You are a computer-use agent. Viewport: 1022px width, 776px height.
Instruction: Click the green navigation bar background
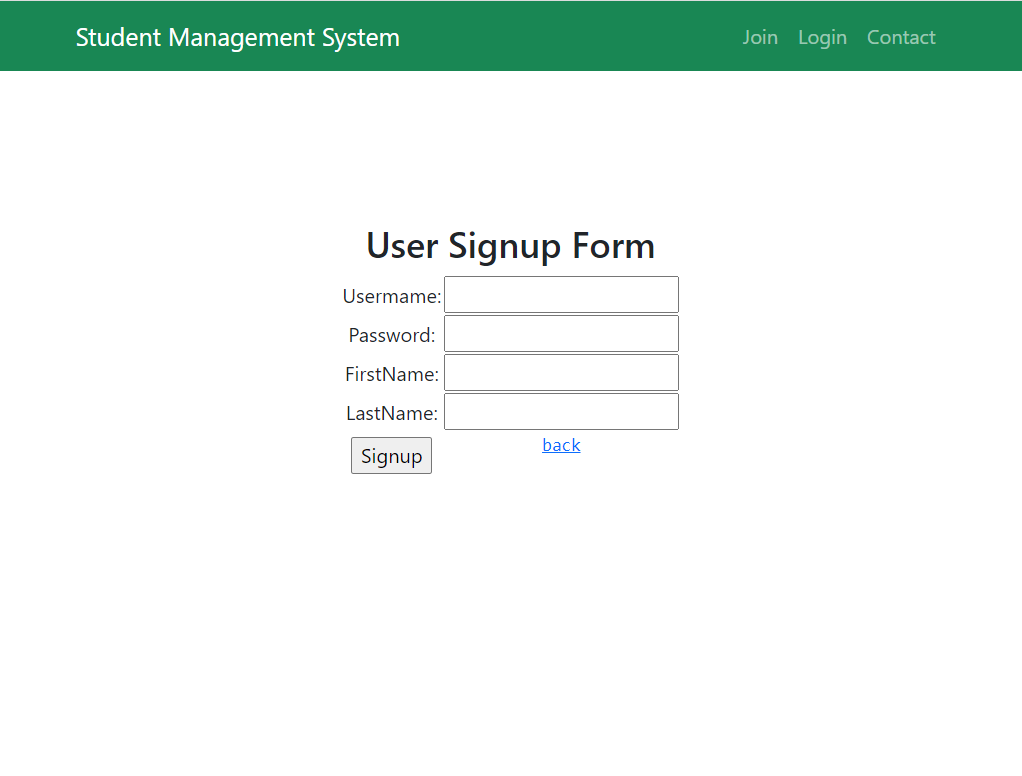(x=550, y=36)
